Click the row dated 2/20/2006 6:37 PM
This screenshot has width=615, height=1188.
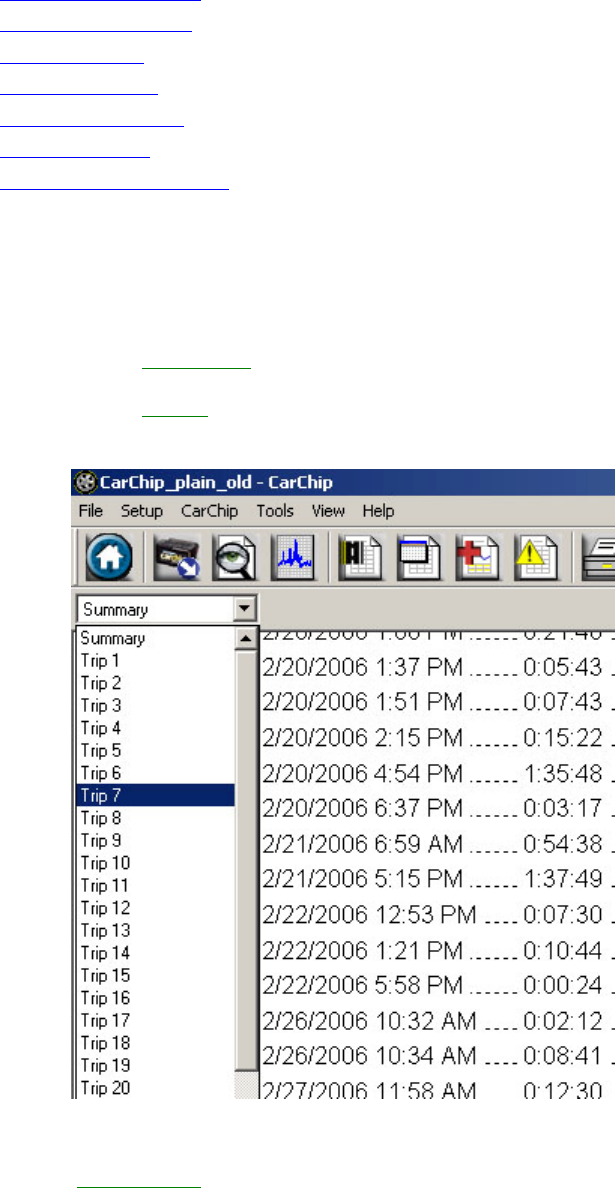click(x=438, y=808)
